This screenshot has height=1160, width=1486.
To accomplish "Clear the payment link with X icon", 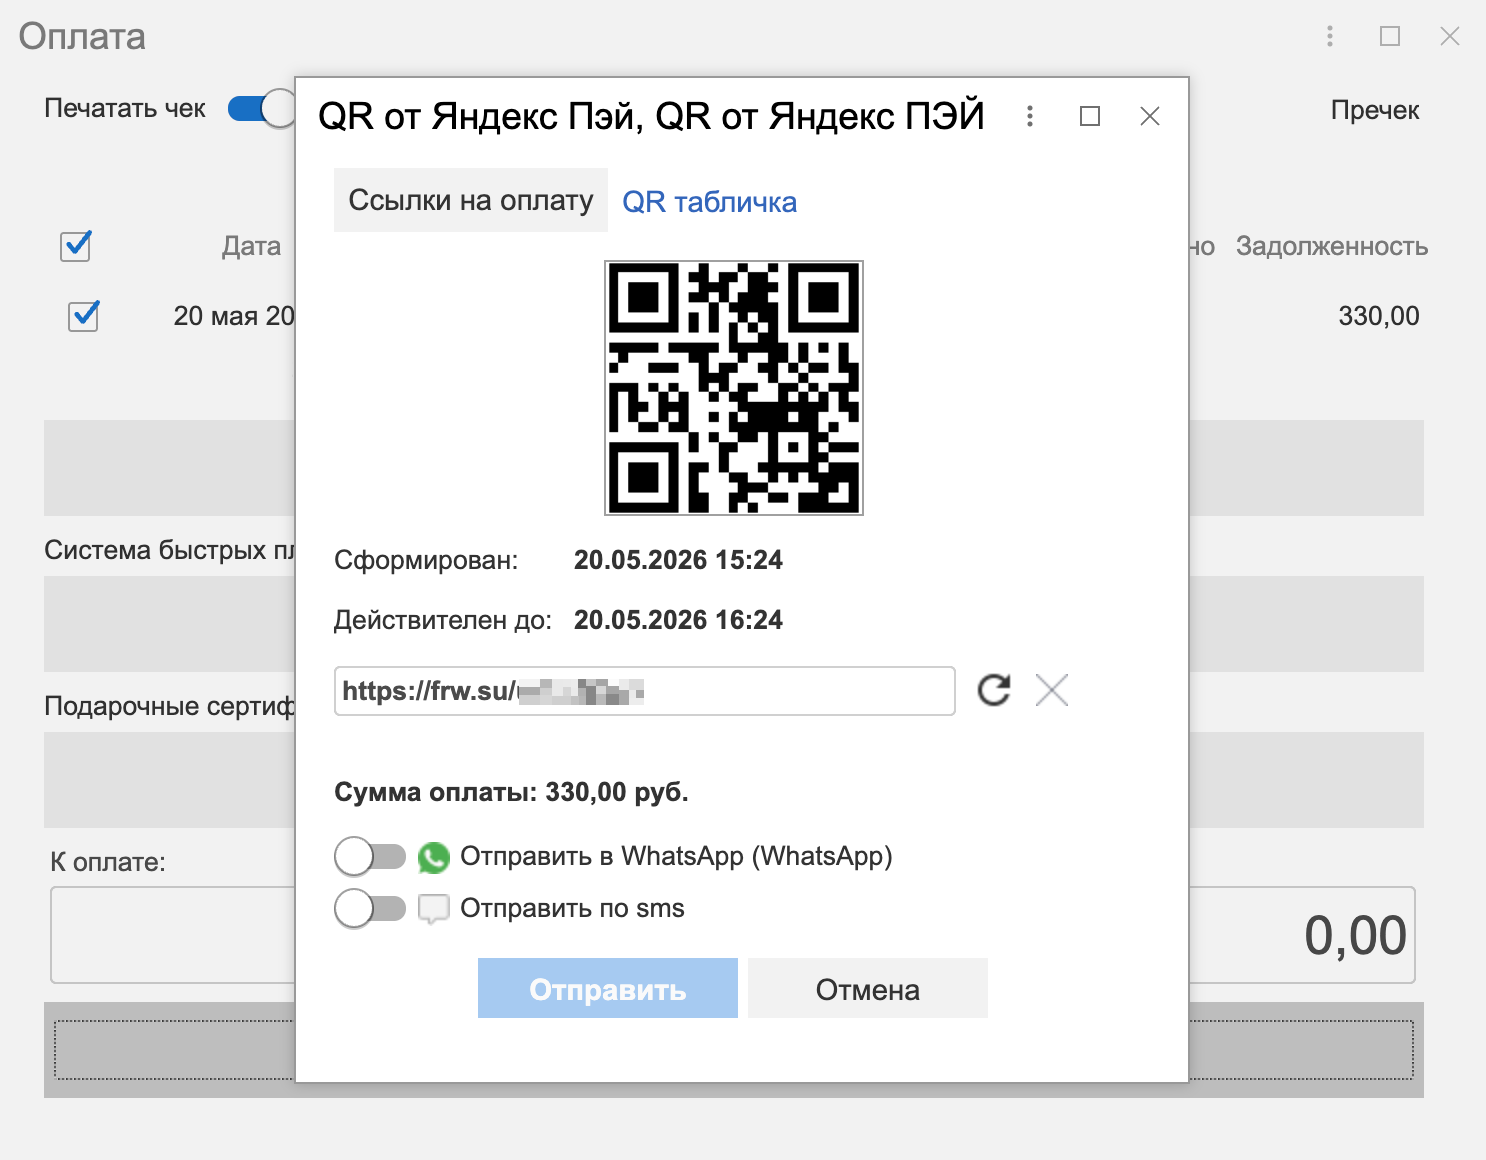I will 1052,690.
